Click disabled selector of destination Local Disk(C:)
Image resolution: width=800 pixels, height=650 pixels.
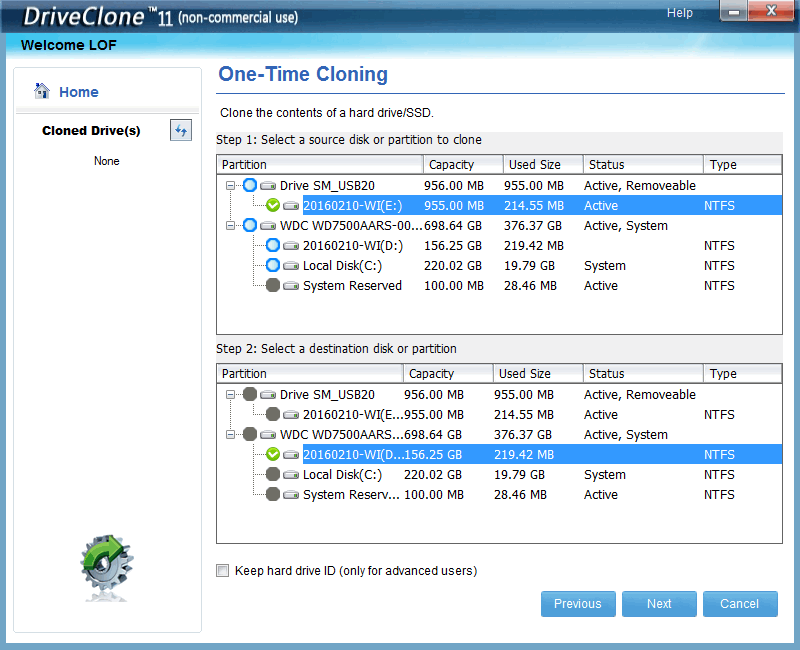coord(273,474)
